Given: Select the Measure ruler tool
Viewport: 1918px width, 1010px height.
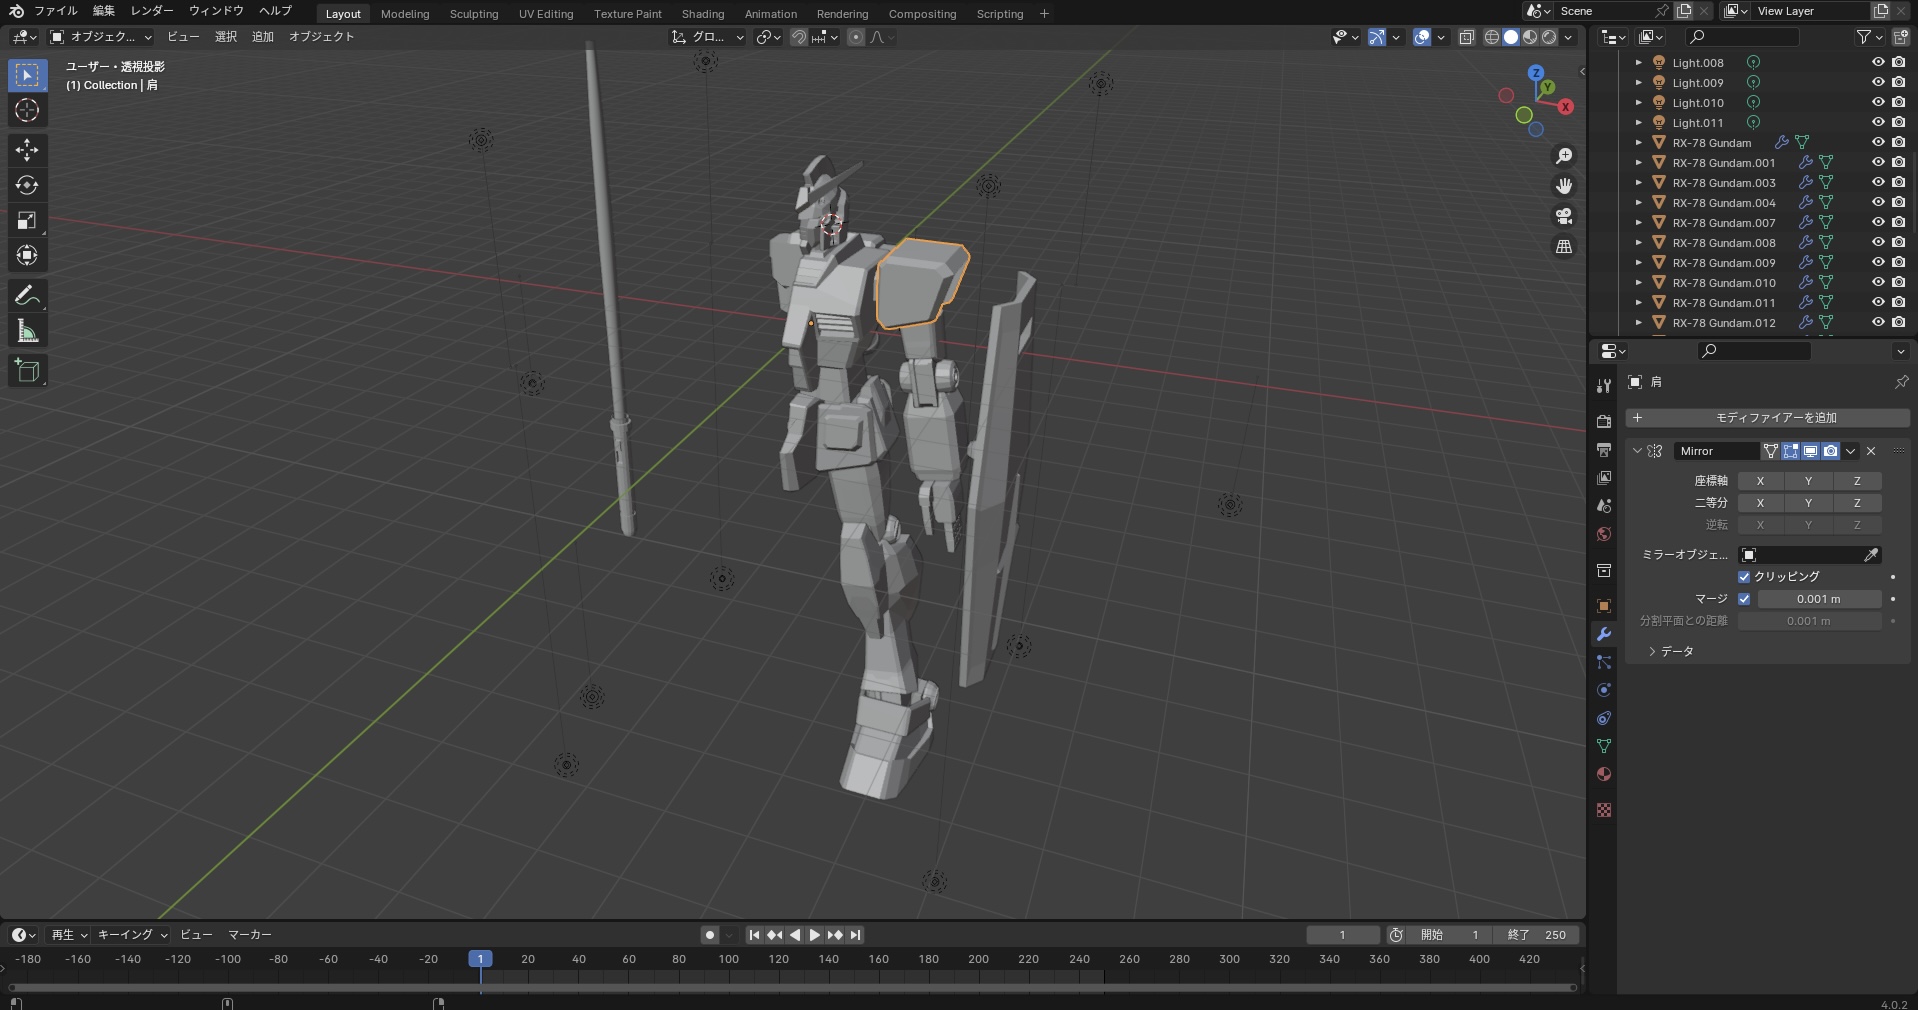Looking at the screenshot, I should 27,332.
